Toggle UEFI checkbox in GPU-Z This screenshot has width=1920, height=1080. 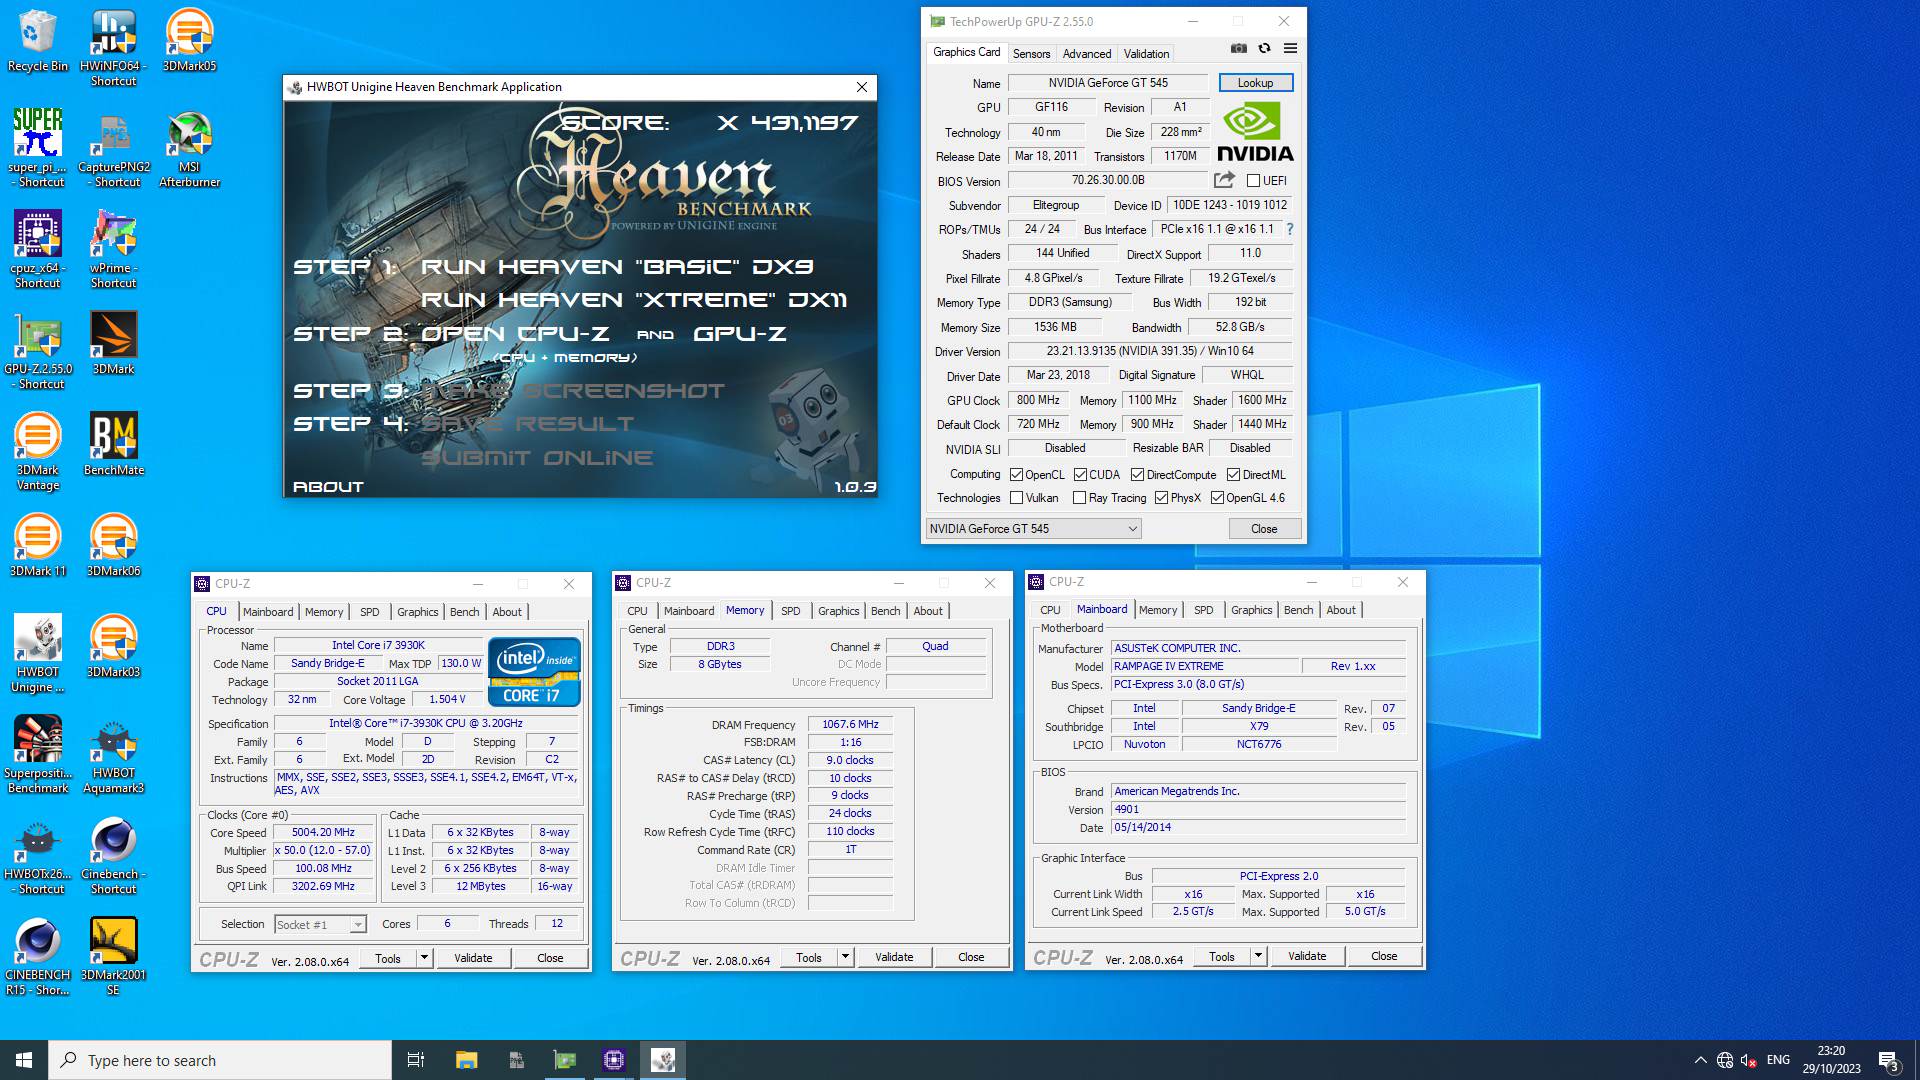coord(1253,181)
